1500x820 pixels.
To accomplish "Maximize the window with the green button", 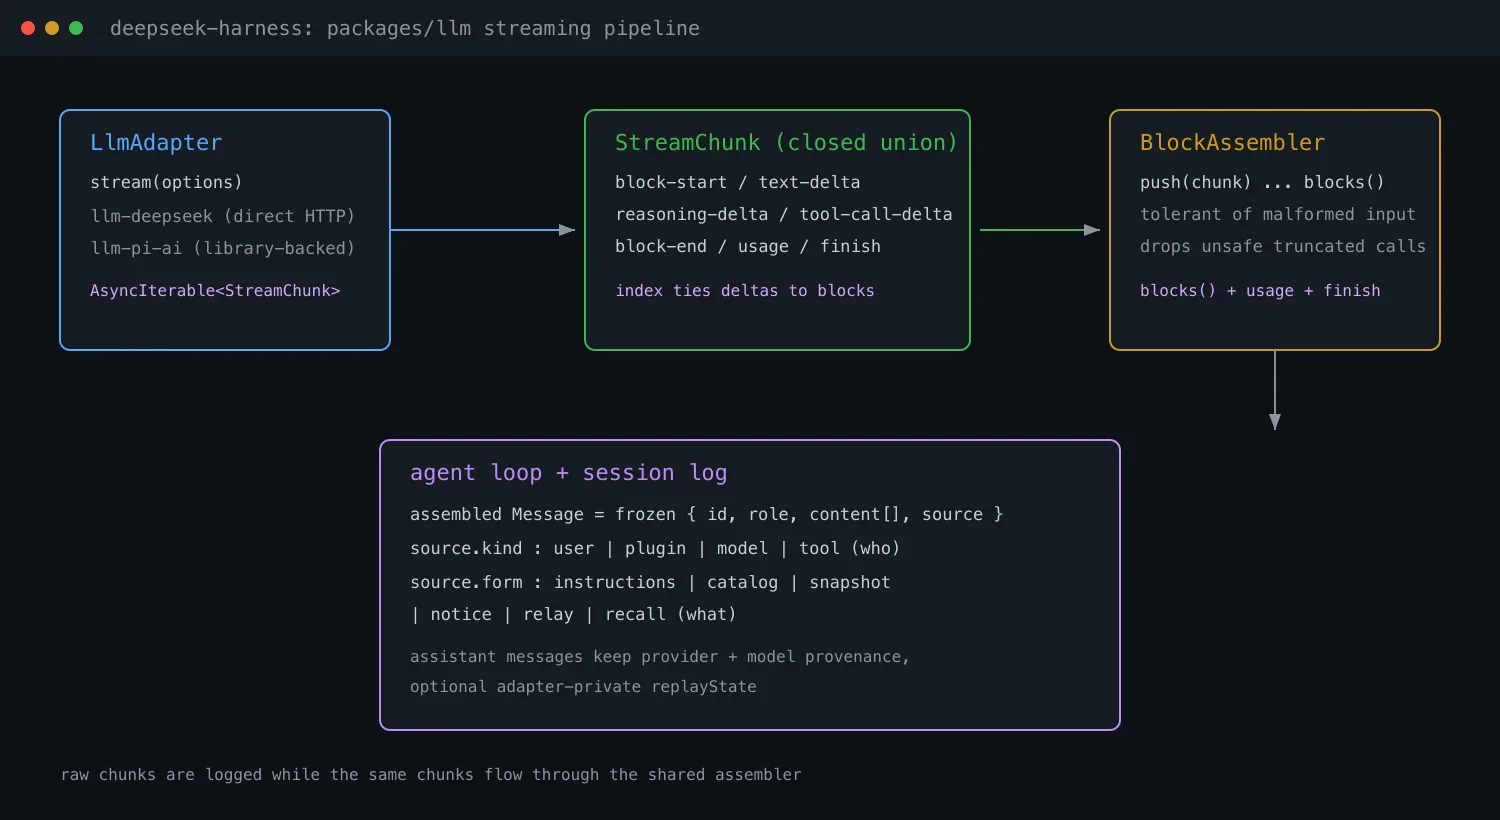I will [x=76, y=28].
